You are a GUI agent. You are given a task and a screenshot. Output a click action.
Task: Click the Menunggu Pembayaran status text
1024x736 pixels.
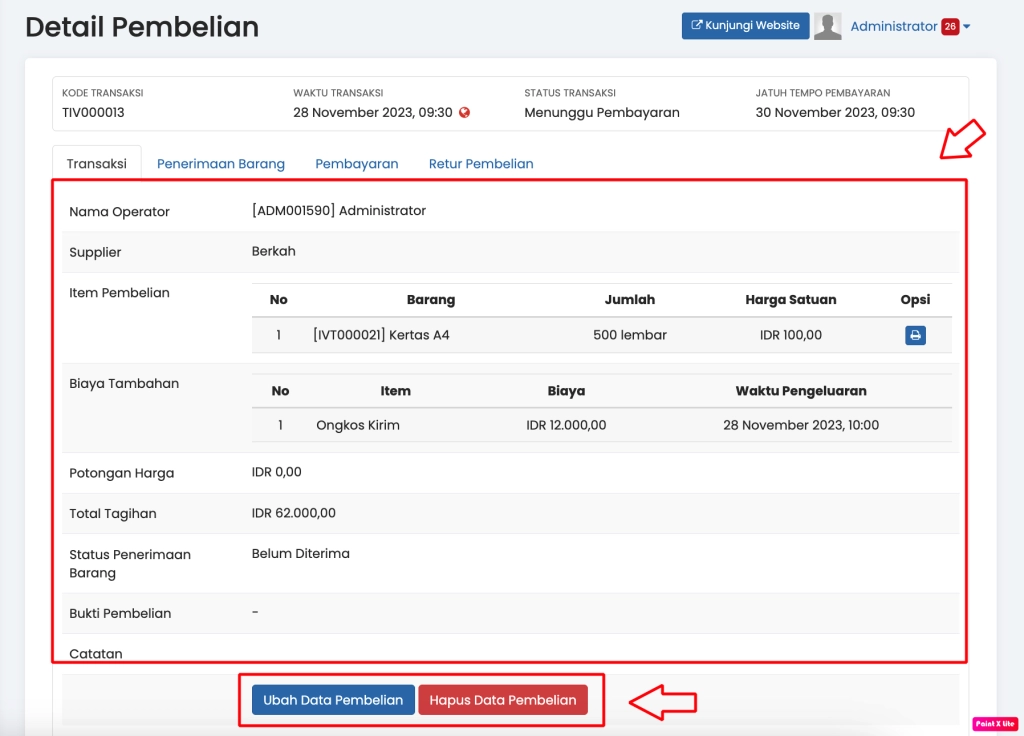coord(601,113)
